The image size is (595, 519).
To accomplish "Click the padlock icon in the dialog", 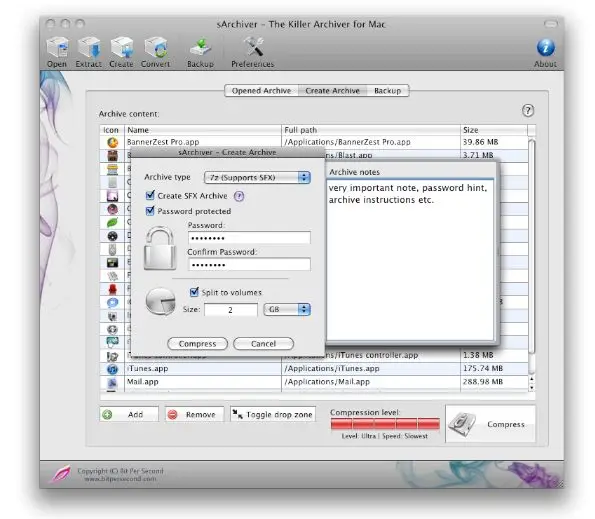I will tap(160, 248).
